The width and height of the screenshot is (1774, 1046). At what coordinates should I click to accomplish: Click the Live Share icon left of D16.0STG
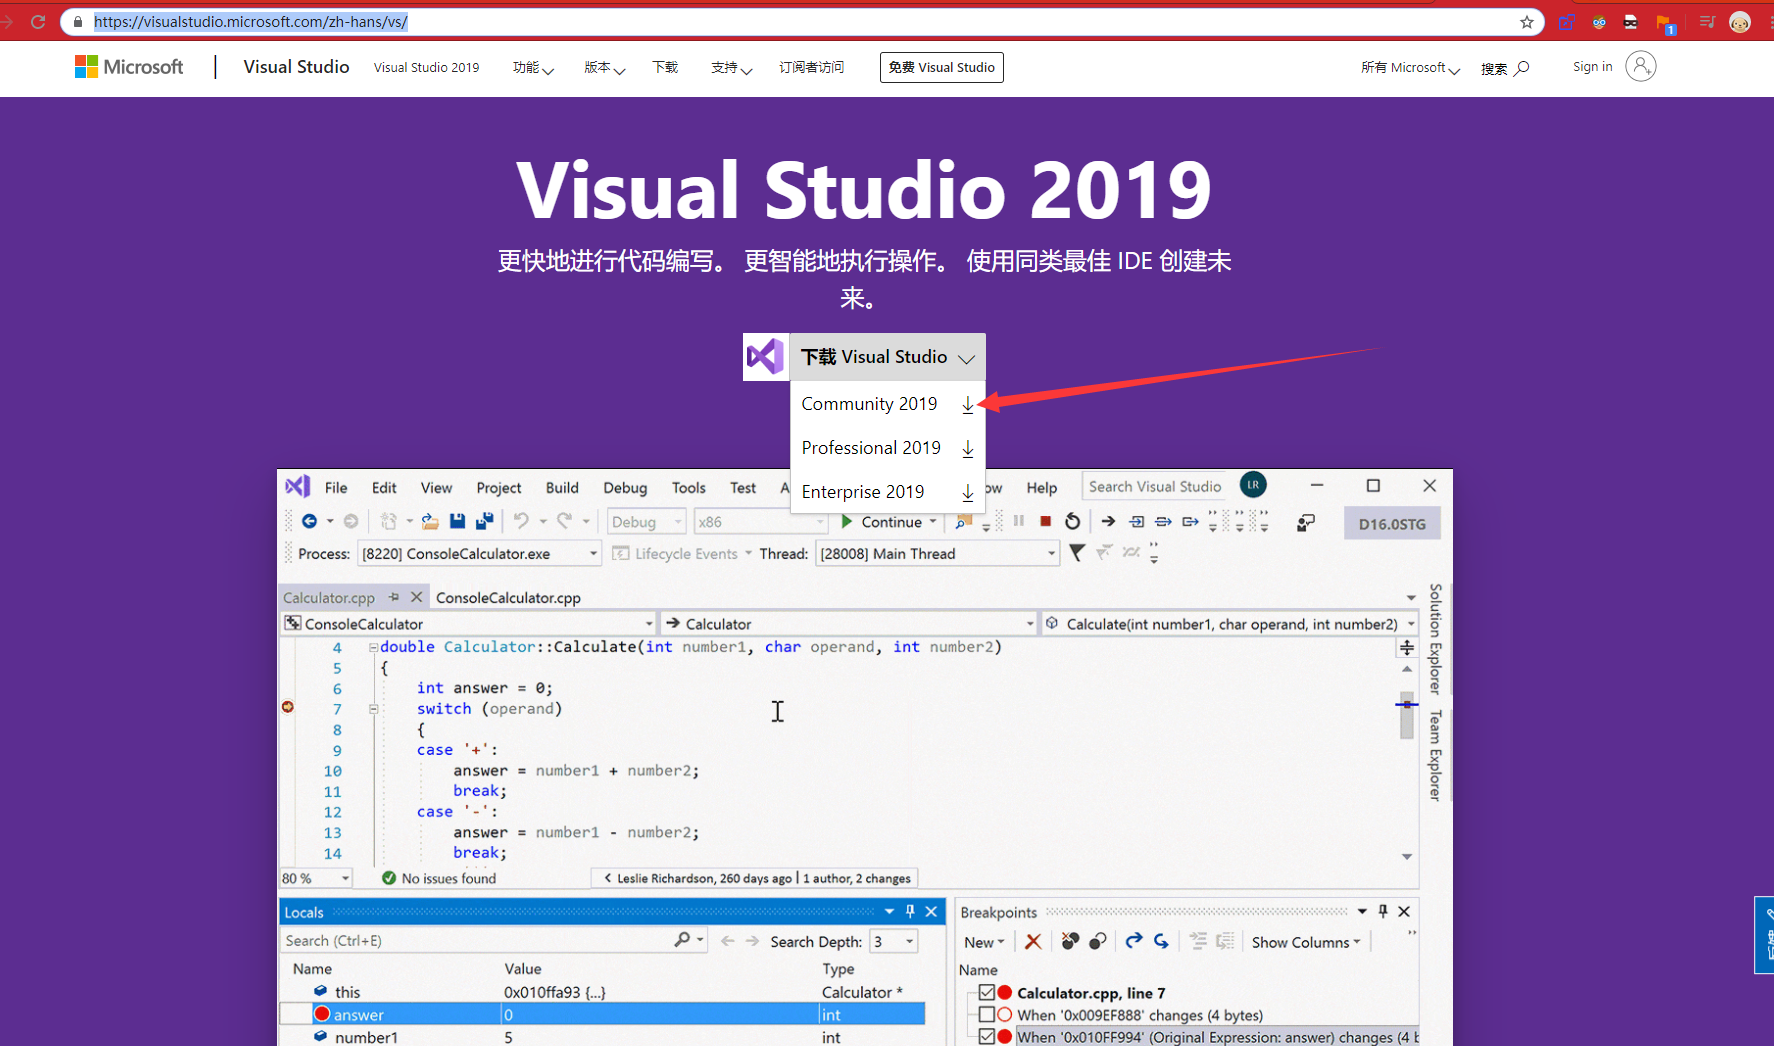(x=1306, y=523)
